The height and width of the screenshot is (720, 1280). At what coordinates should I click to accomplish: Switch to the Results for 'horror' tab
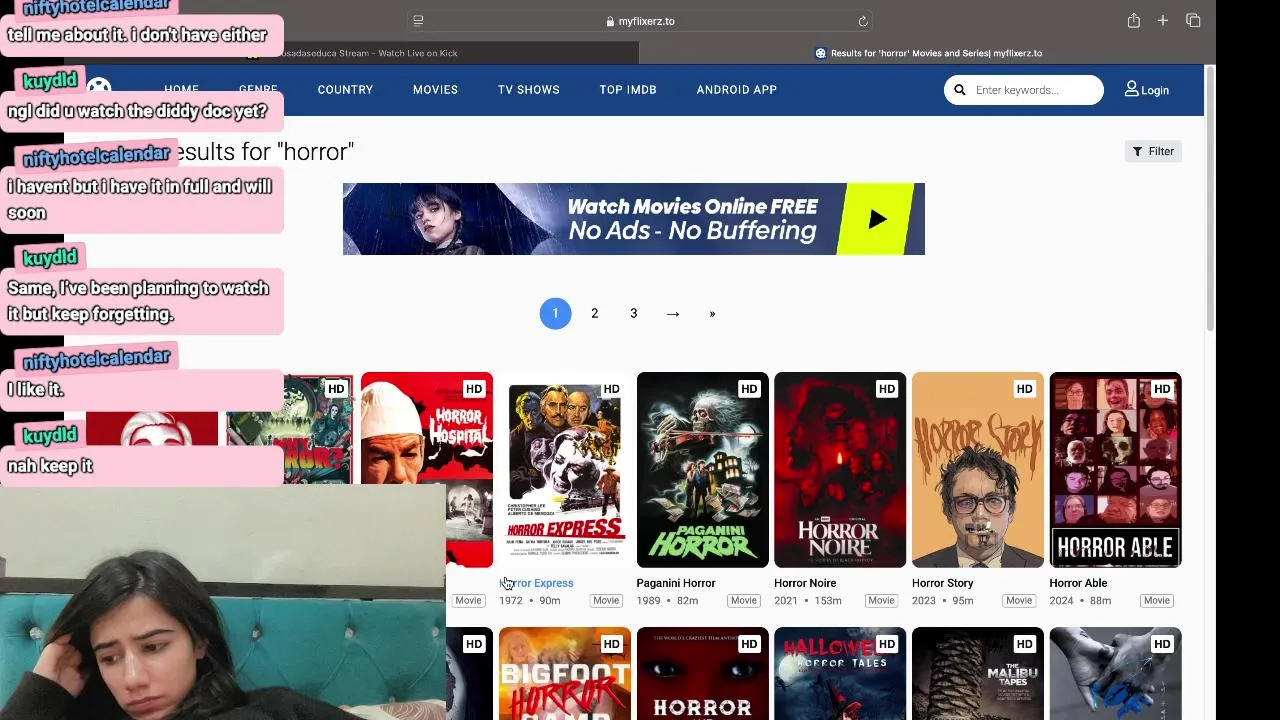(930, 53)
